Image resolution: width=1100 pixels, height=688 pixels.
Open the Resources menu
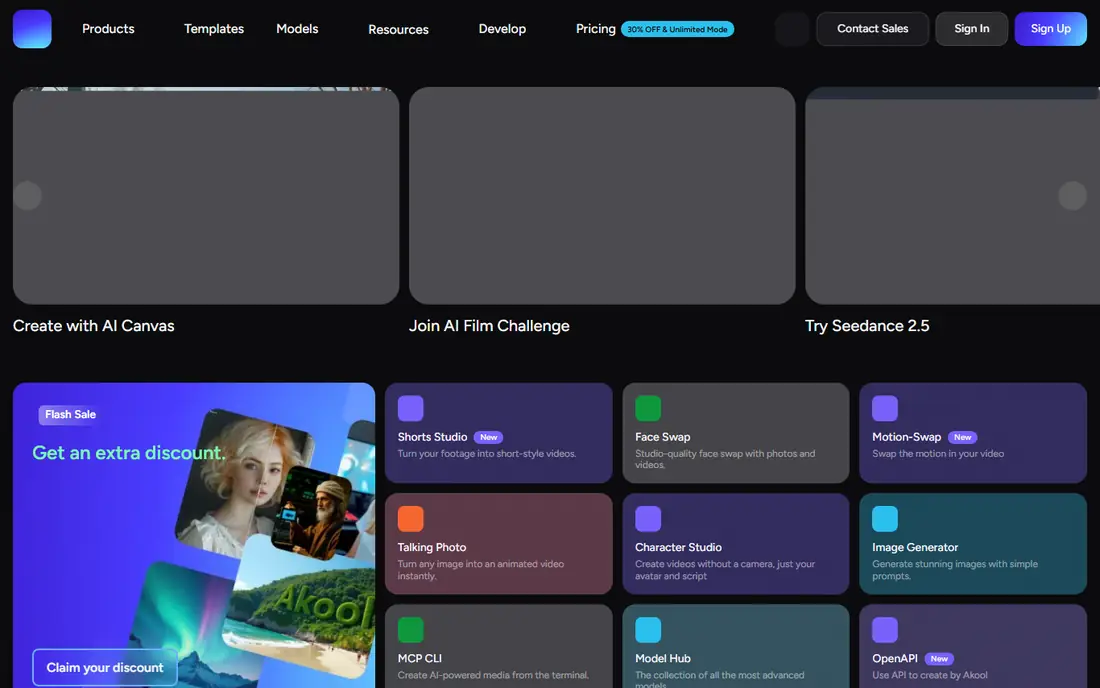pyautogui.click(x=398, y=29)
